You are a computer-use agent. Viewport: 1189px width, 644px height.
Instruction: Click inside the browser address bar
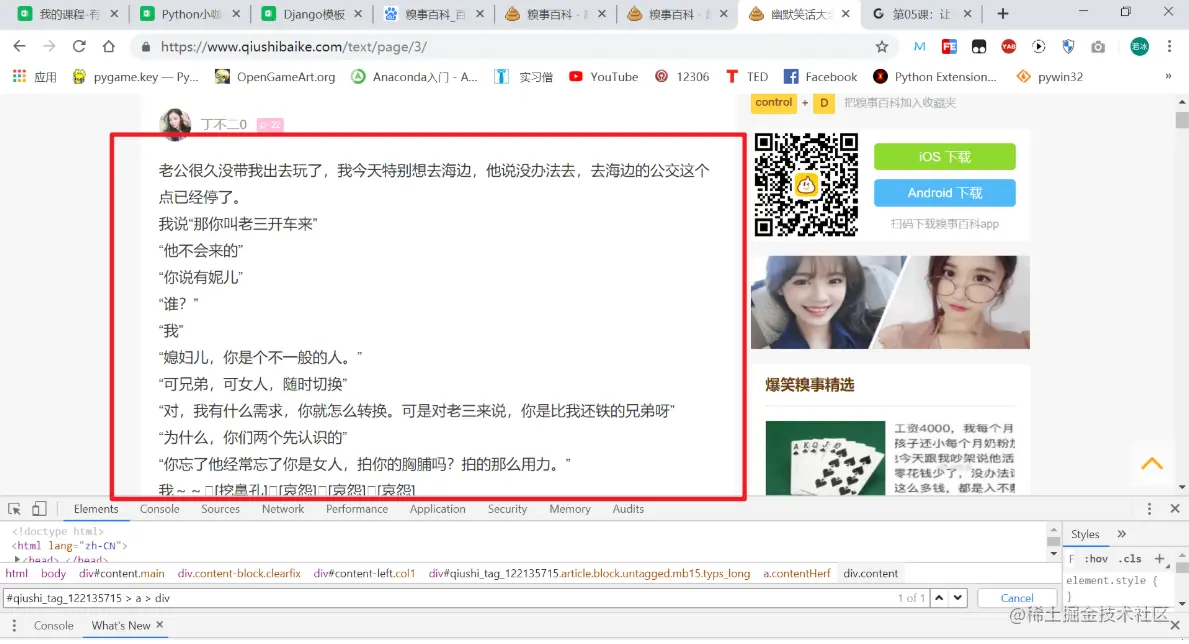[400, 46]
